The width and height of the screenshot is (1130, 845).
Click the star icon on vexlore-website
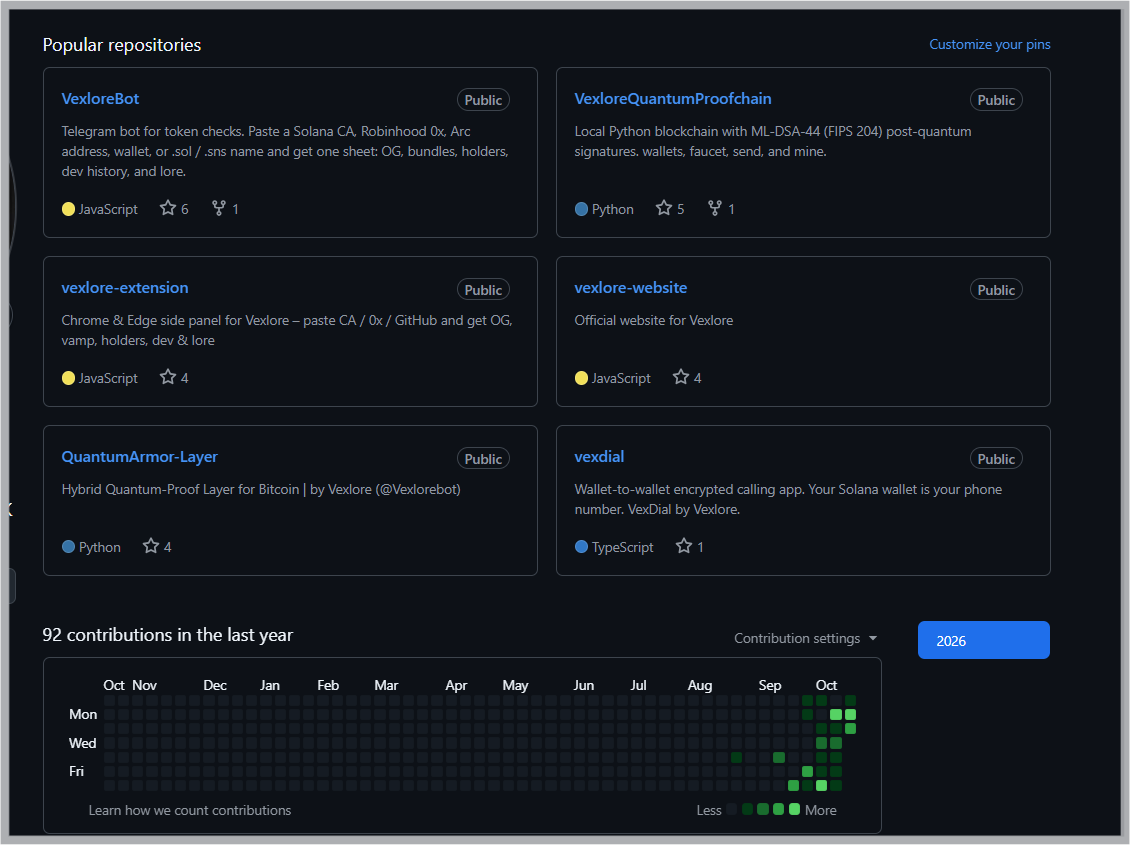pyautogui.click(x=681, y=377)
